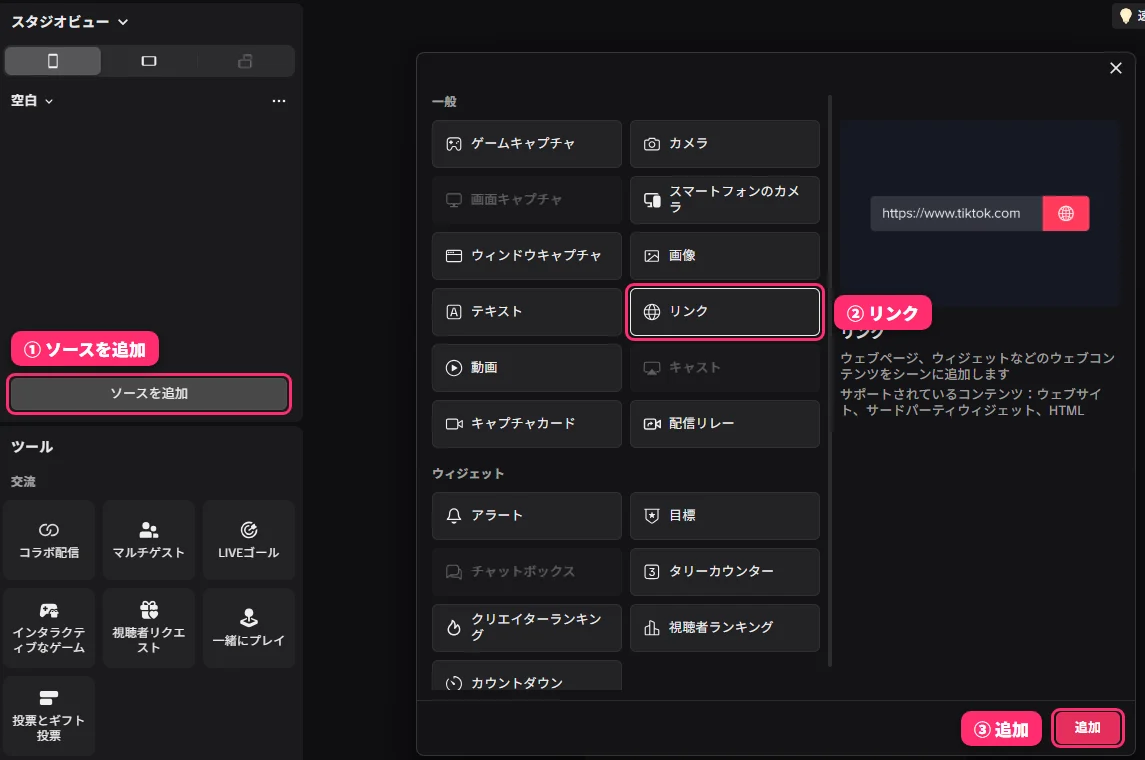Open the LIVEゴール tool
This screenshot has height=760, width=1145.
[x=249, y=540]
